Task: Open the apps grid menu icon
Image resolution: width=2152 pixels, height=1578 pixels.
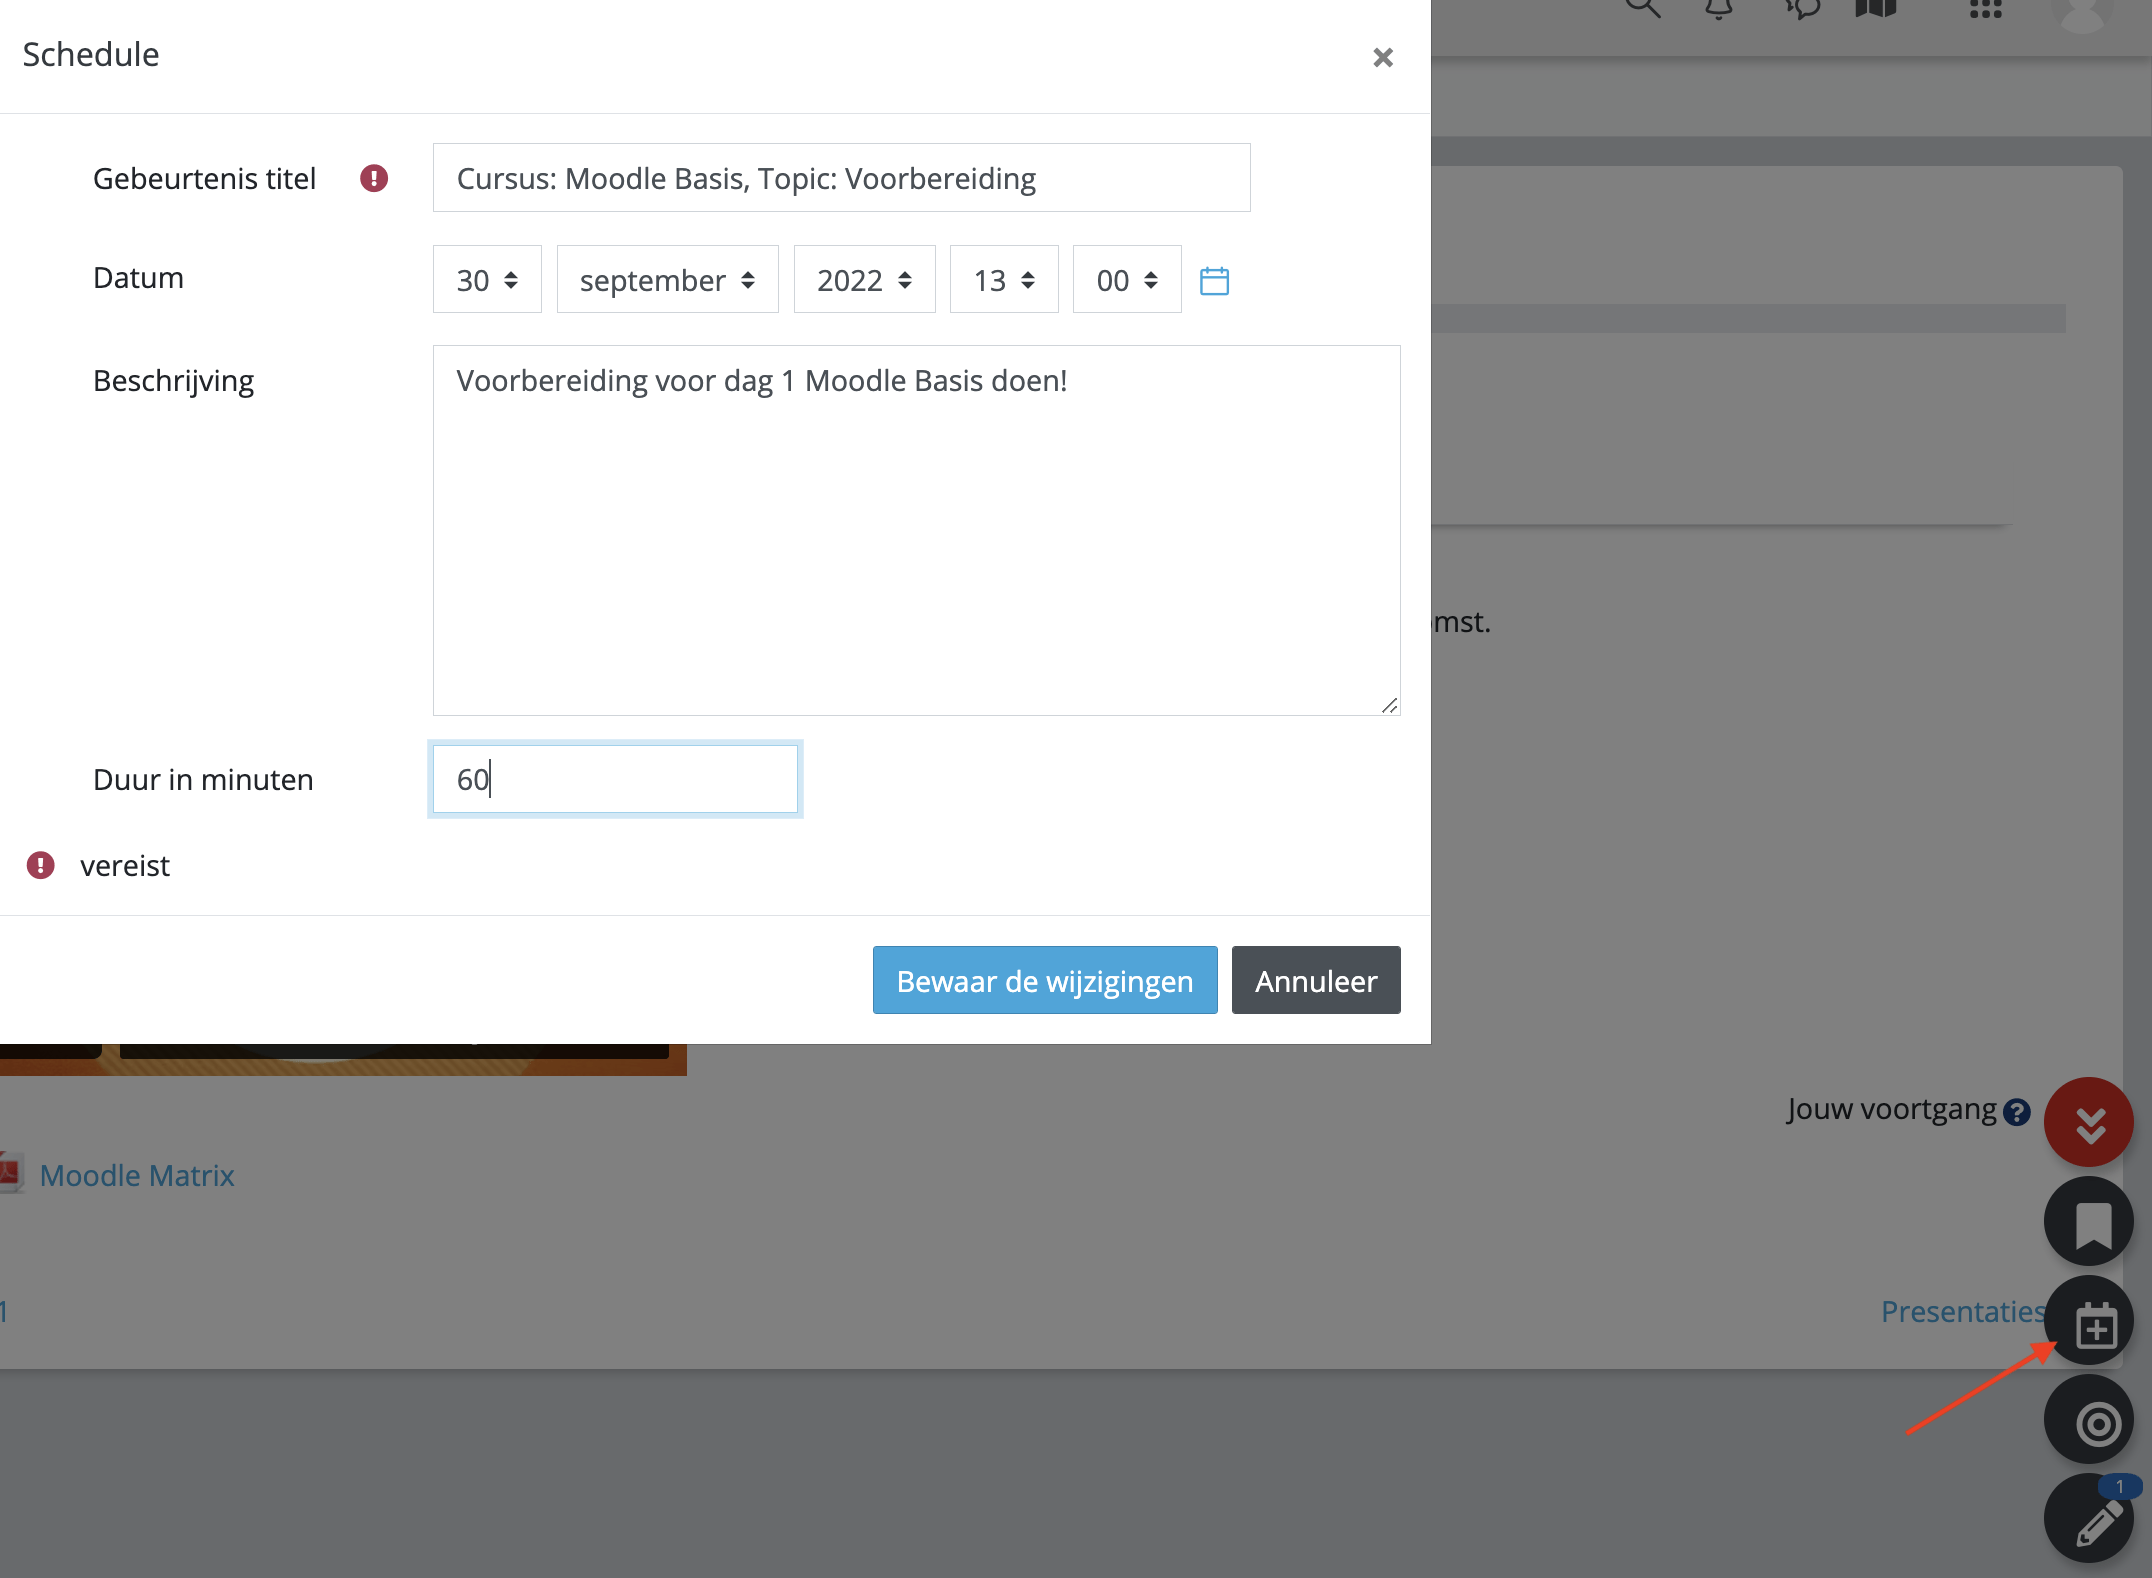Action: [x=1985, y=8]
